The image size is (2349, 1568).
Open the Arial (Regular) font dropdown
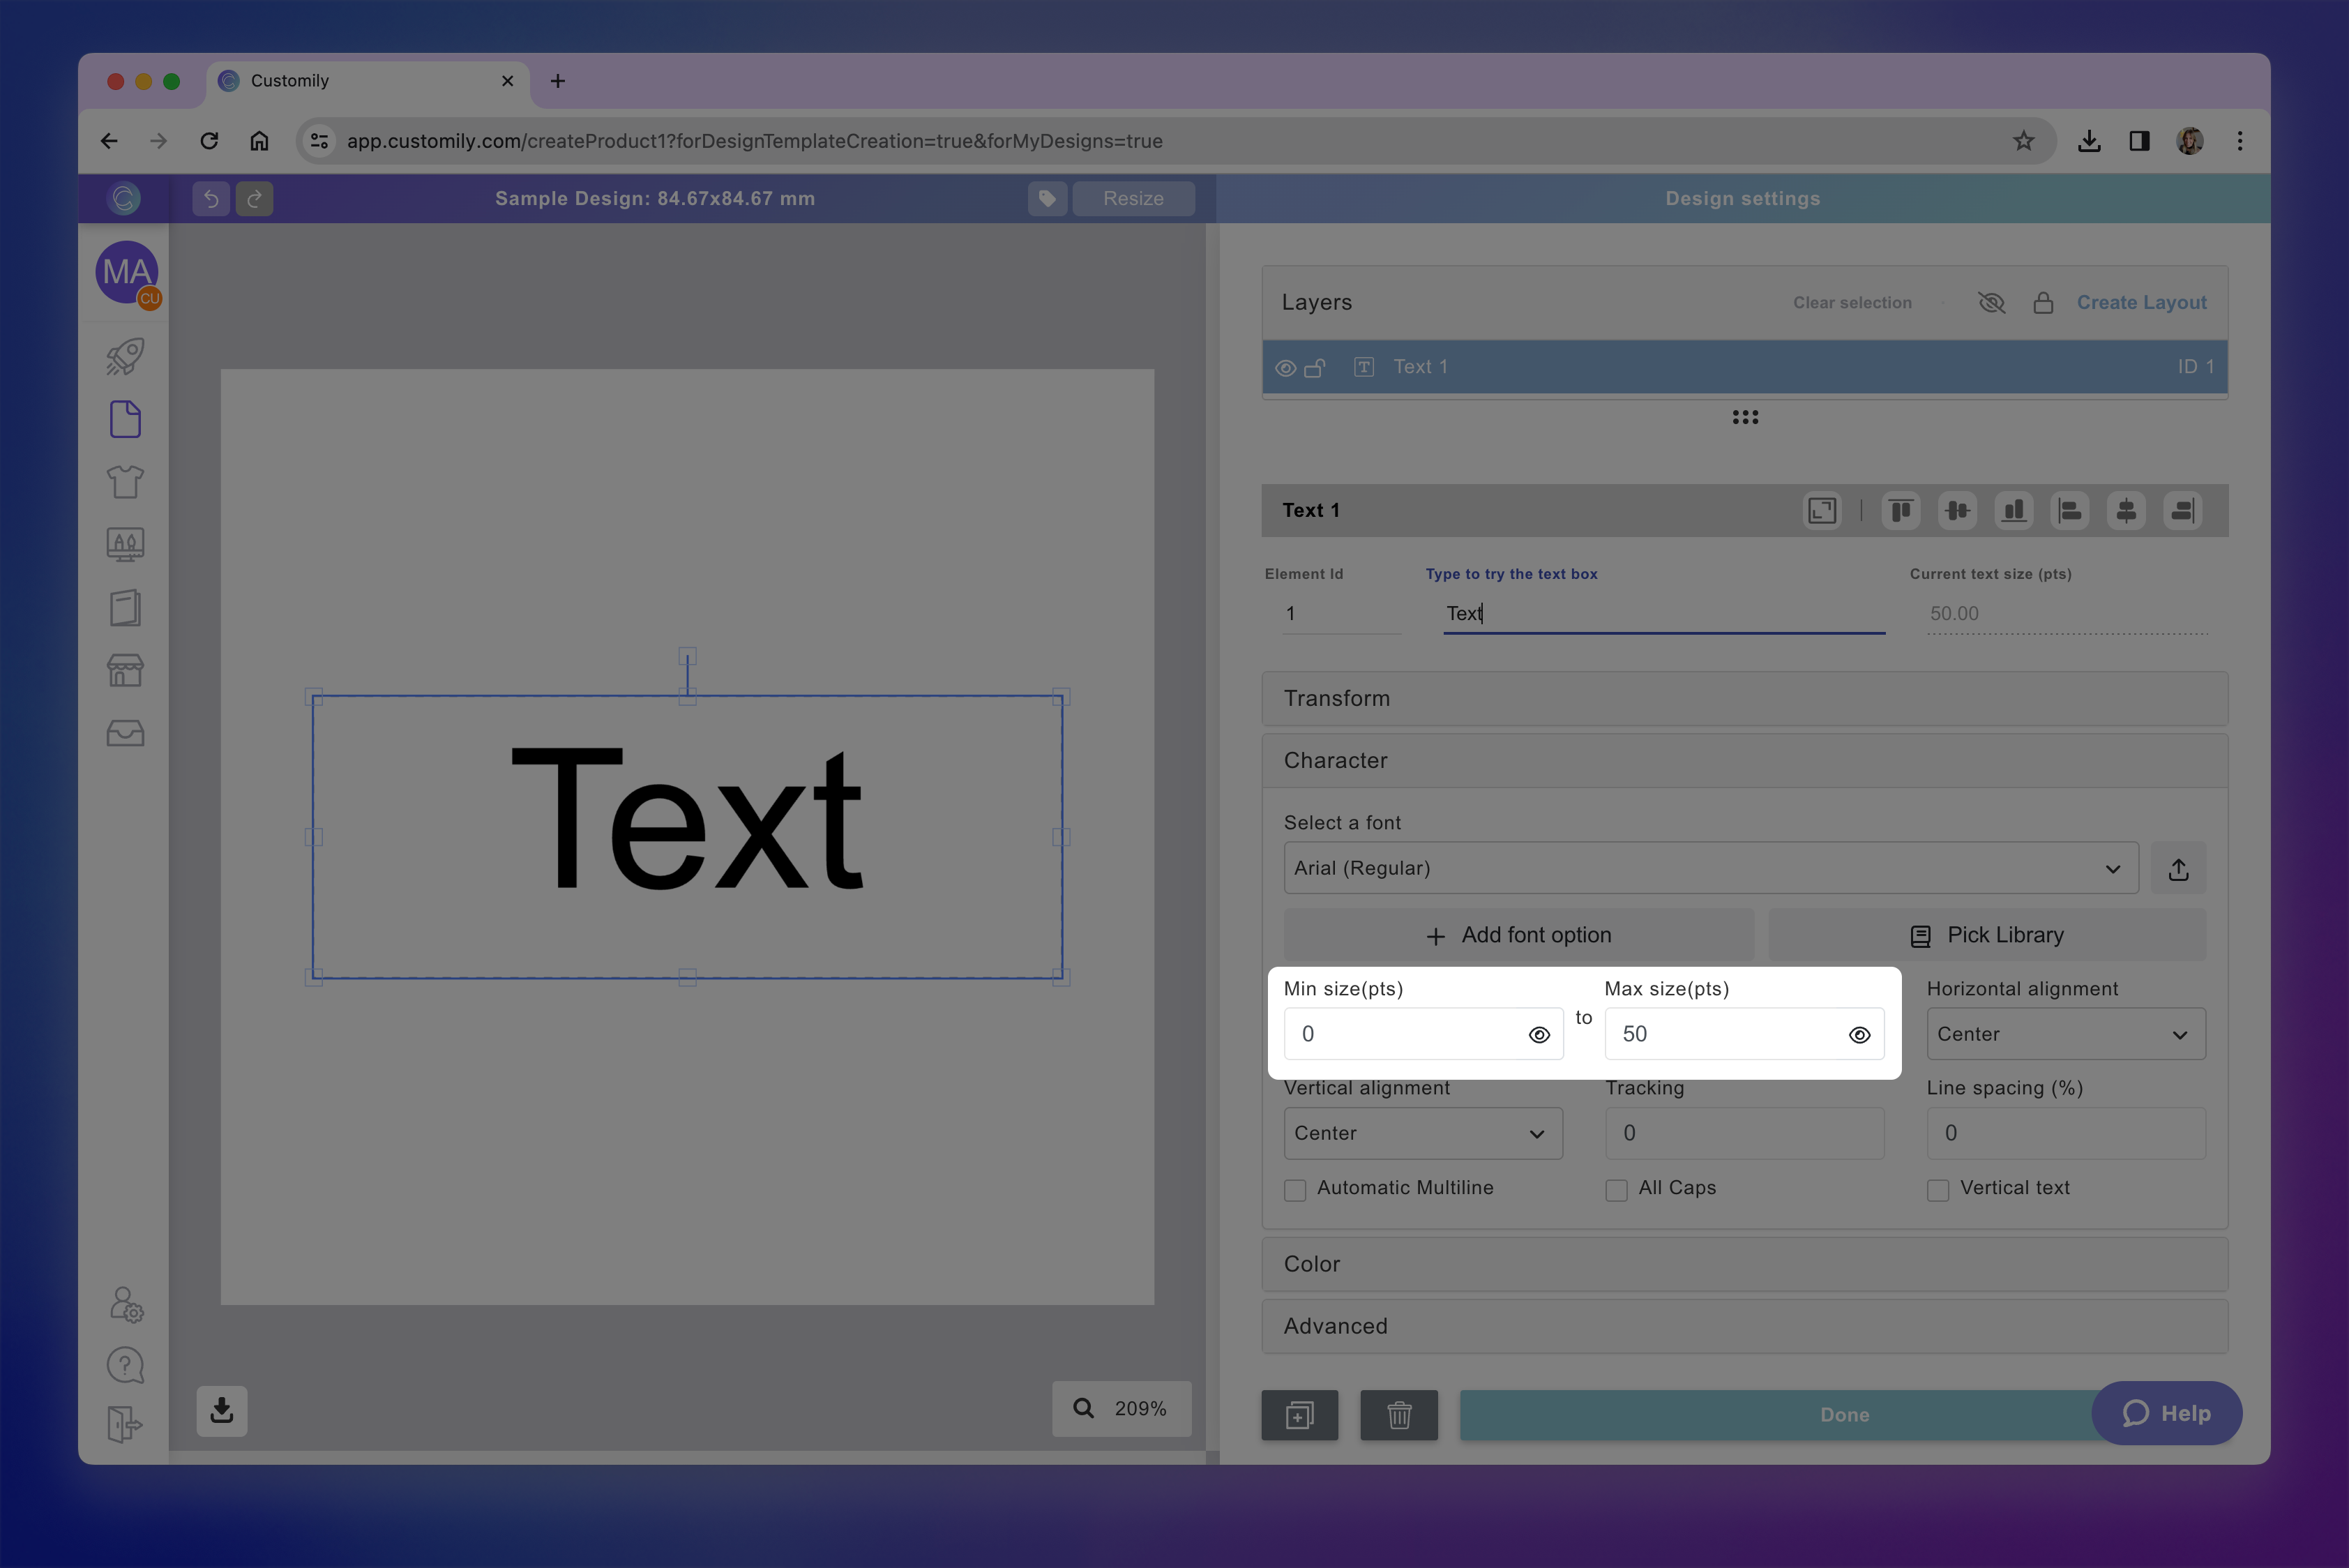point(1710,868)
